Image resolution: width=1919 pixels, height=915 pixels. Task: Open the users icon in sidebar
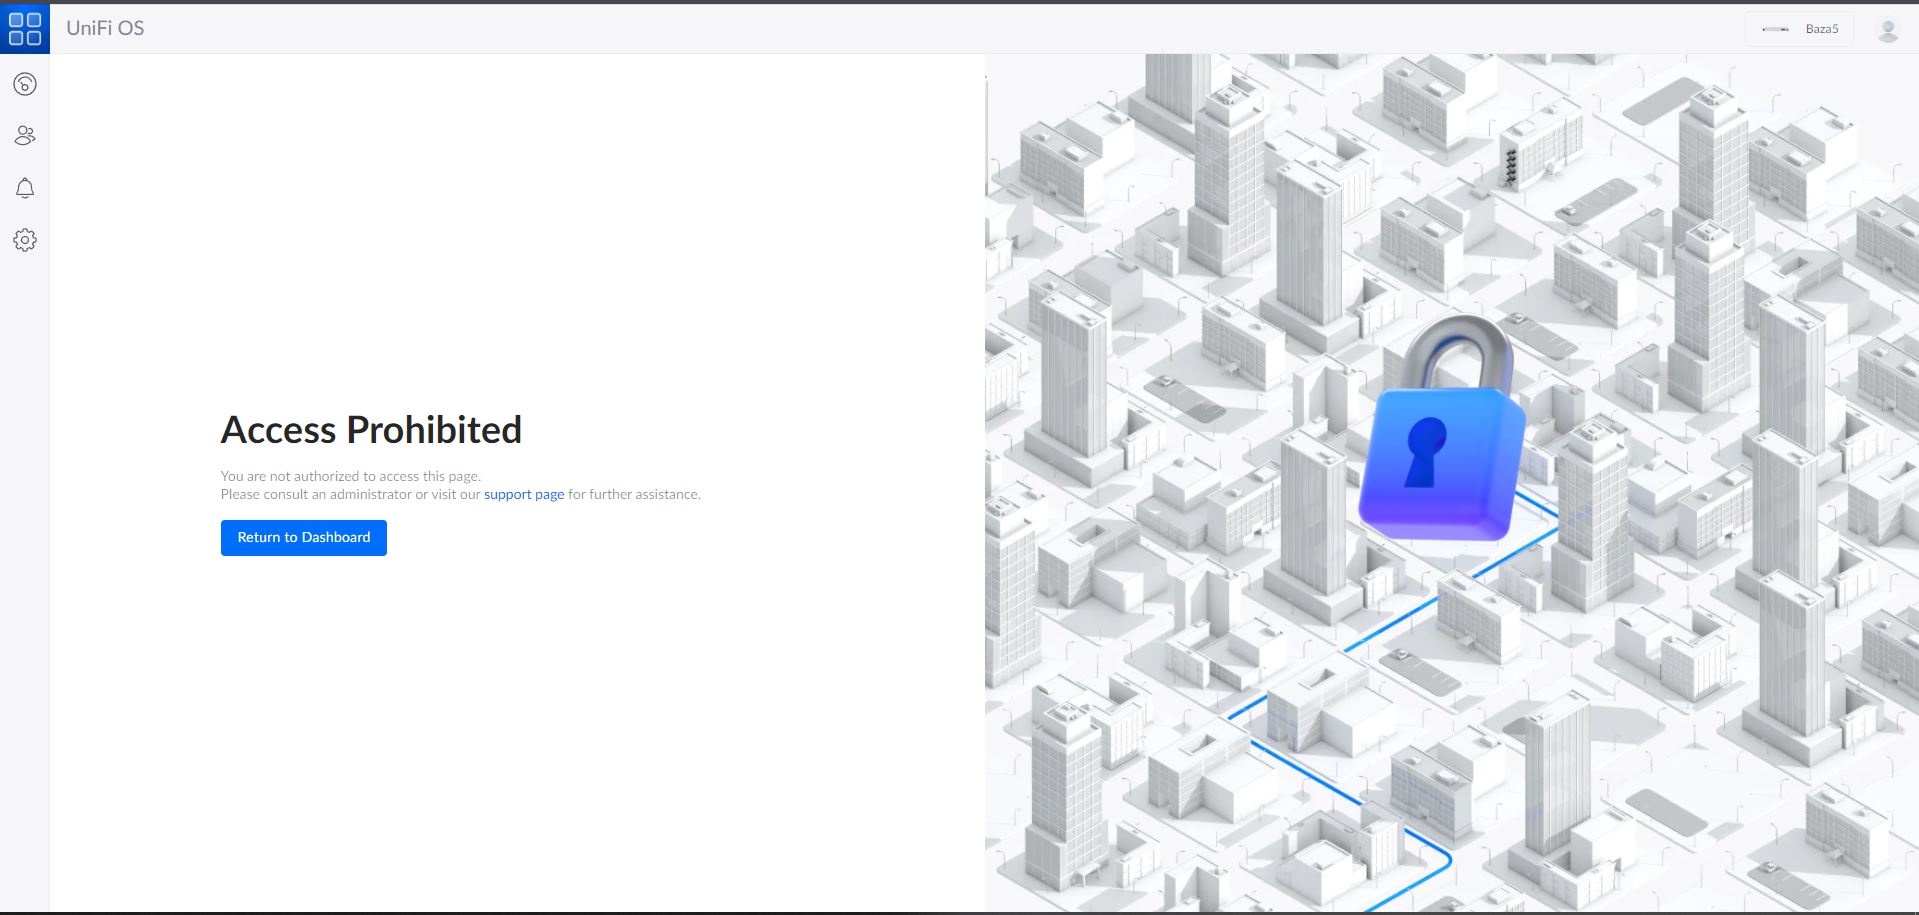coord(25,136)
